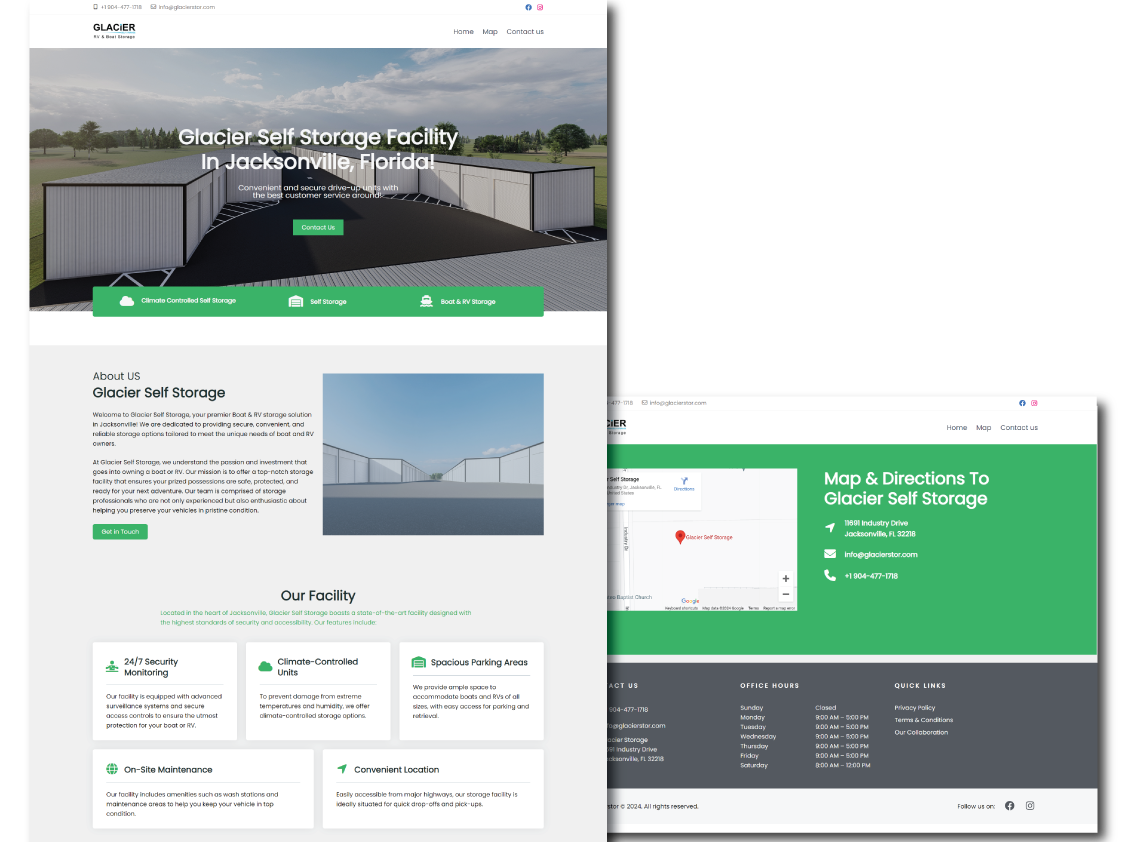
Task: Zoom in the map with plus button
Action: (x=786, y=579)
